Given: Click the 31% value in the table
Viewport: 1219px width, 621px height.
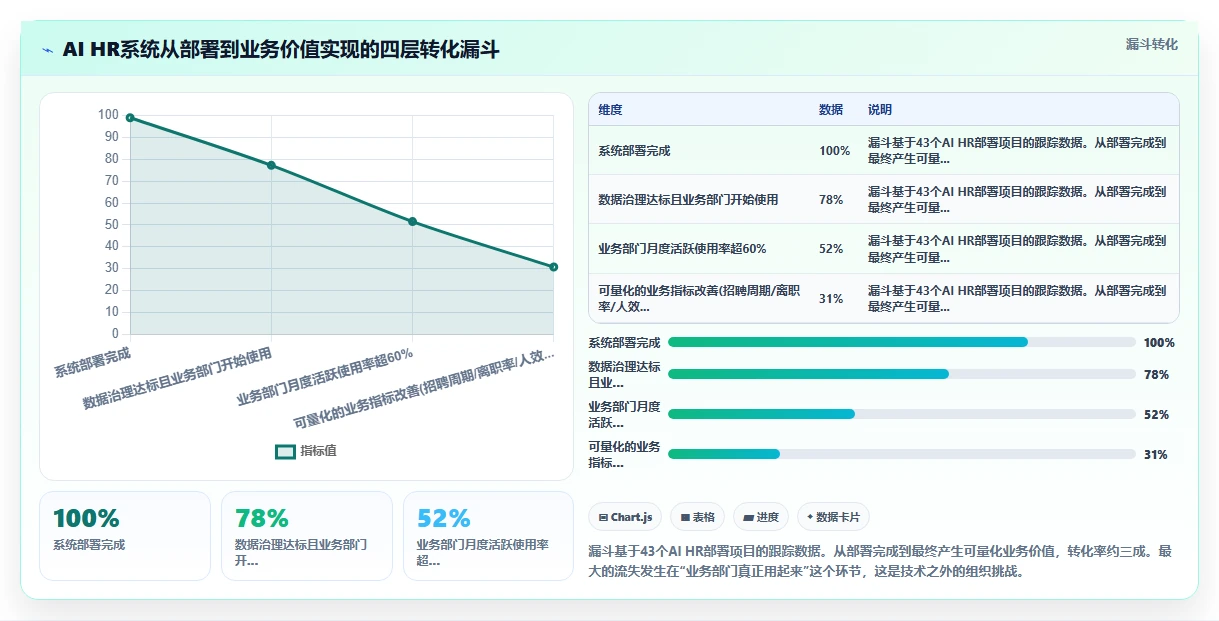Looking at the screenshot, I should [830, 298].
